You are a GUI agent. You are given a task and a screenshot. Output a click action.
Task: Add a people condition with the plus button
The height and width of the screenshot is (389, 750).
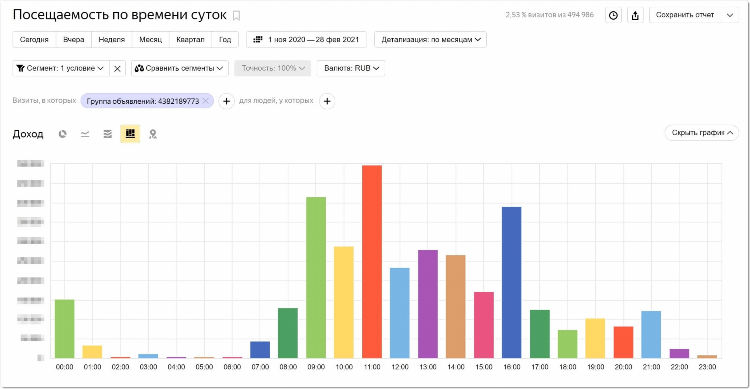[x=327, y=101]
